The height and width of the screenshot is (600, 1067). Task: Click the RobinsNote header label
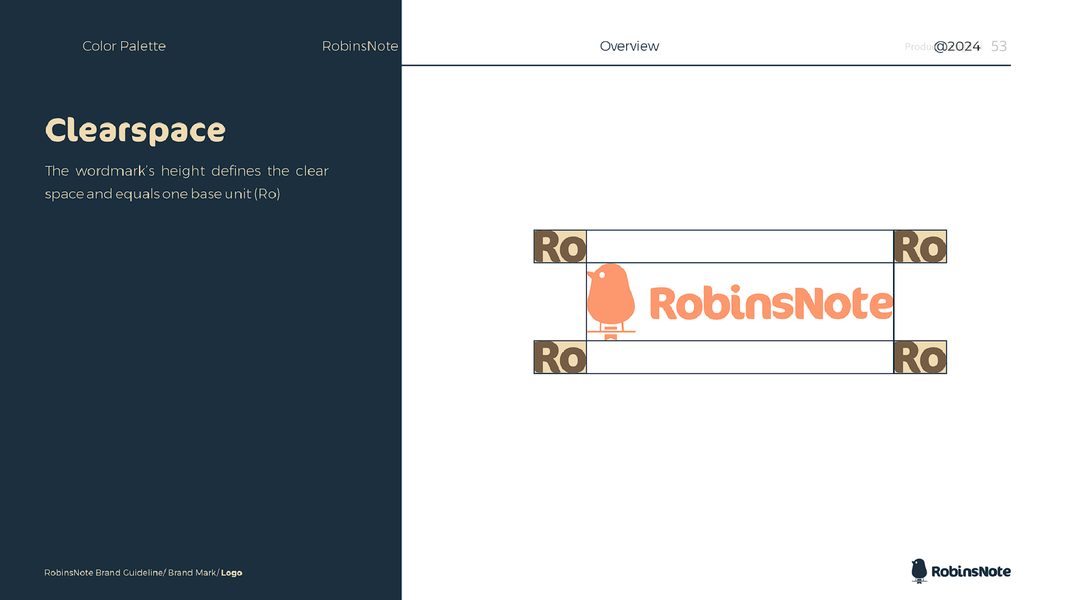[360, 46]
